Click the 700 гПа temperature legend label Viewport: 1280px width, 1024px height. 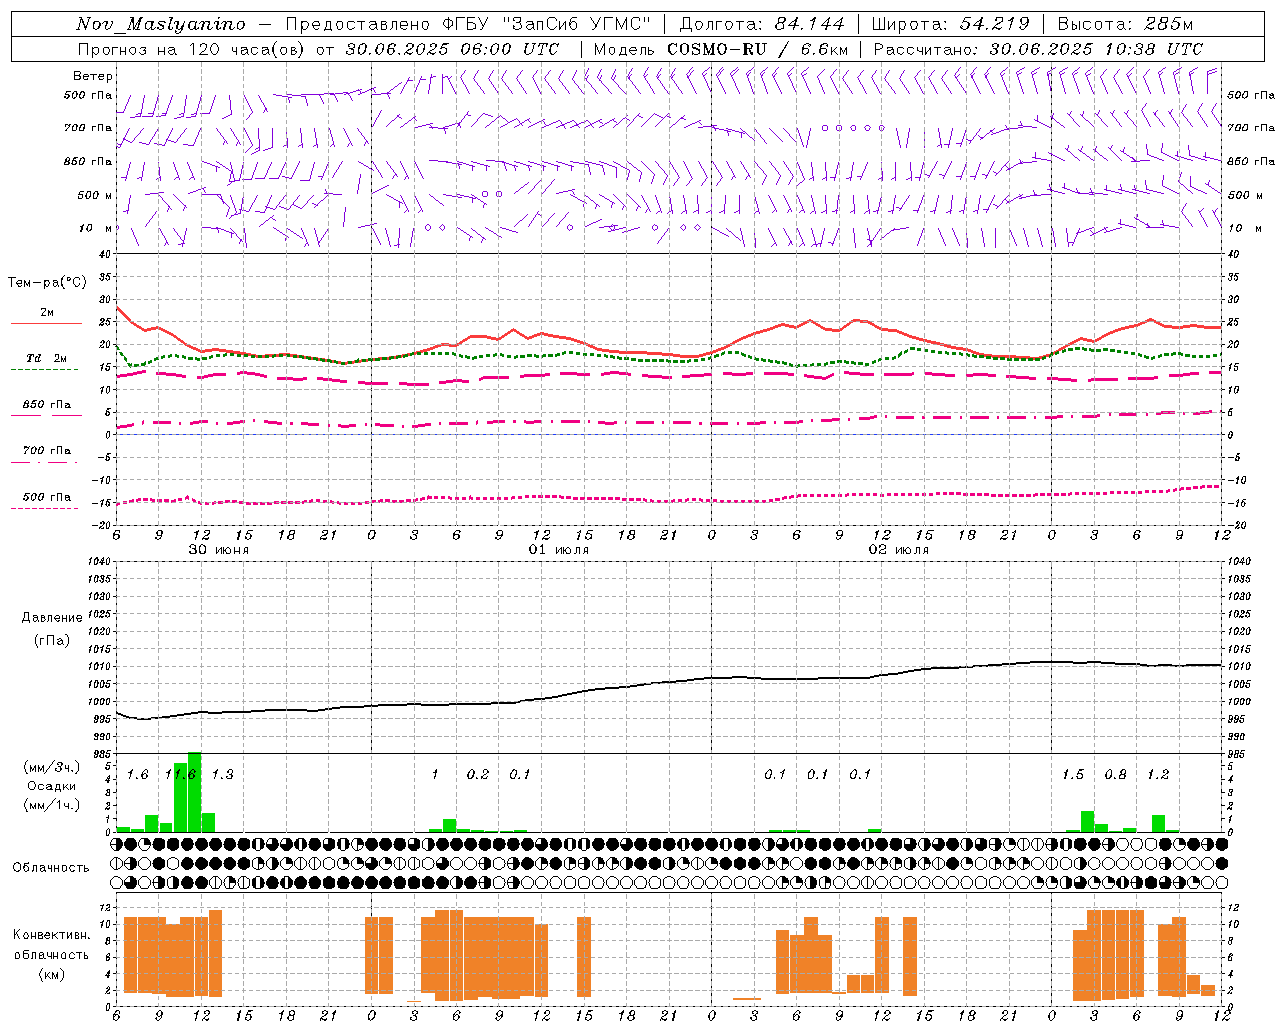tap(46, 451)
